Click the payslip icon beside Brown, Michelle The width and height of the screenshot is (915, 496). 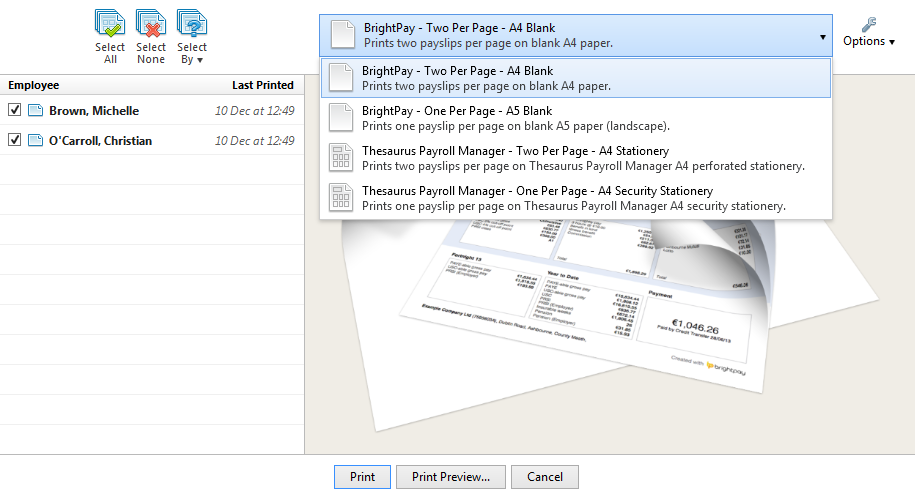click(x=36, y=110)
